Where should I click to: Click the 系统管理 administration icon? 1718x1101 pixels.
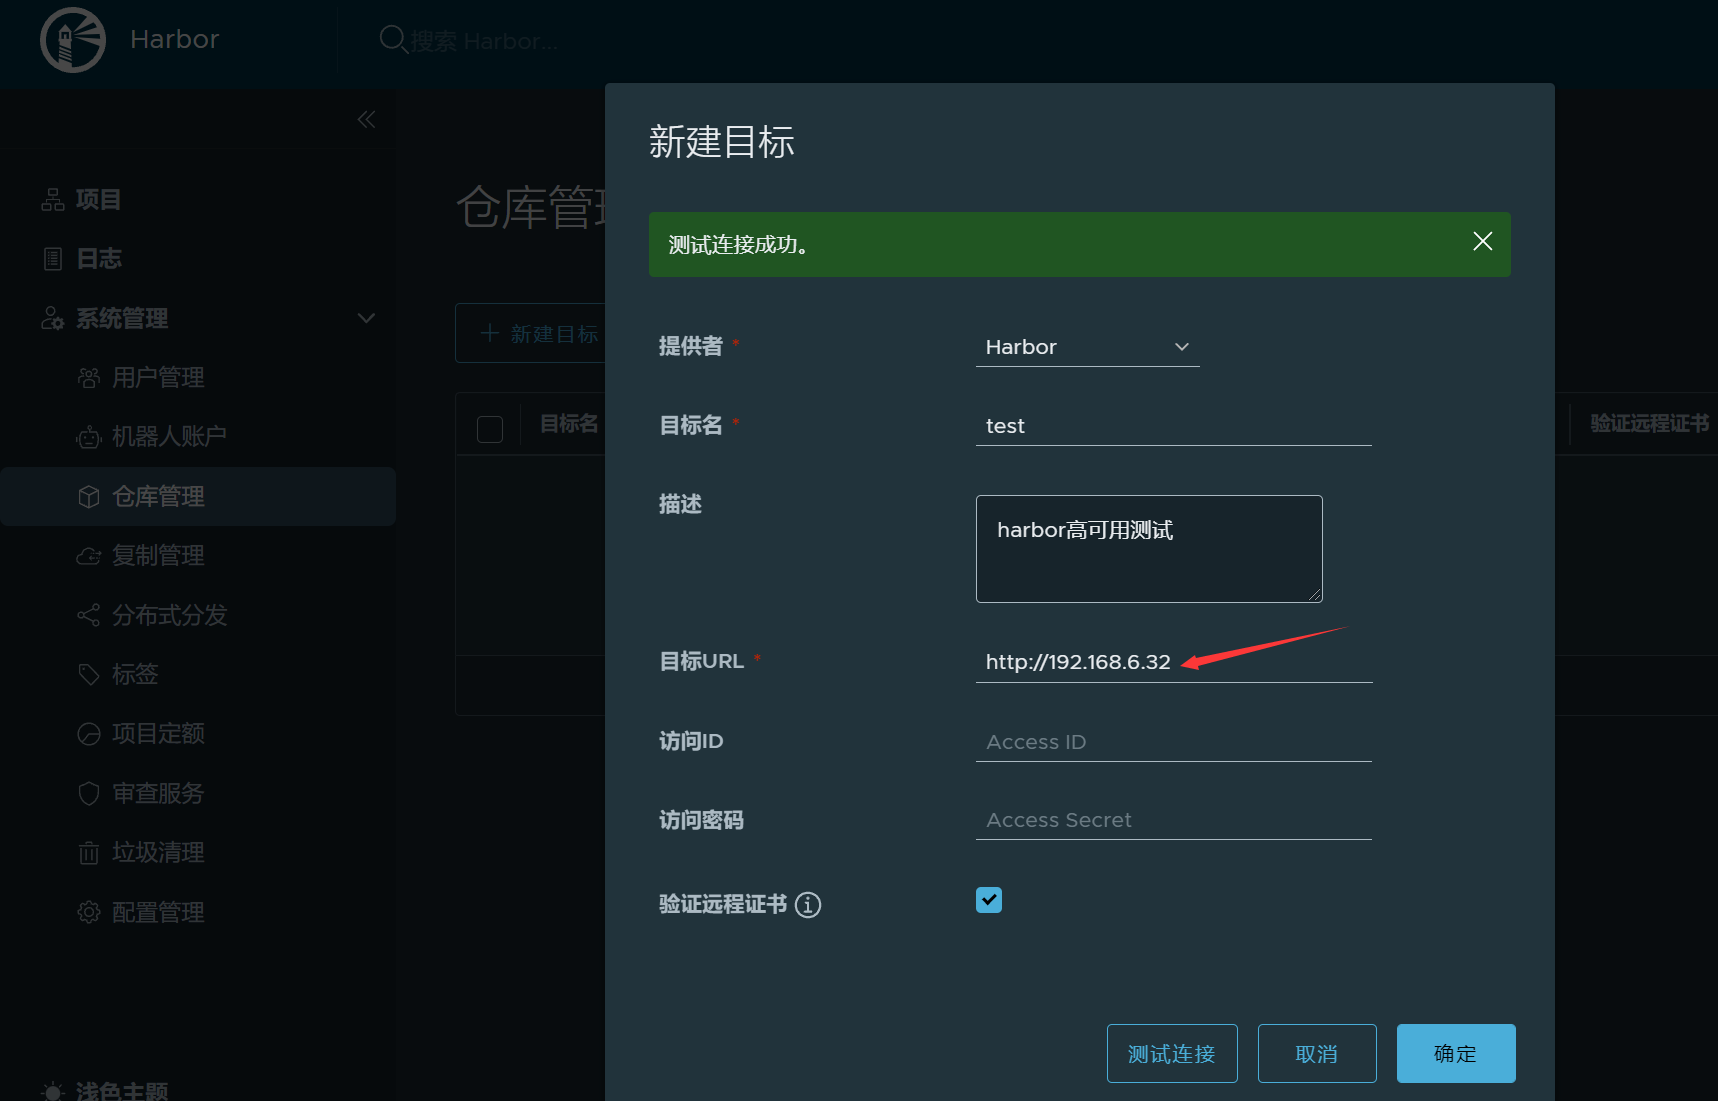(x=53, y=318)
